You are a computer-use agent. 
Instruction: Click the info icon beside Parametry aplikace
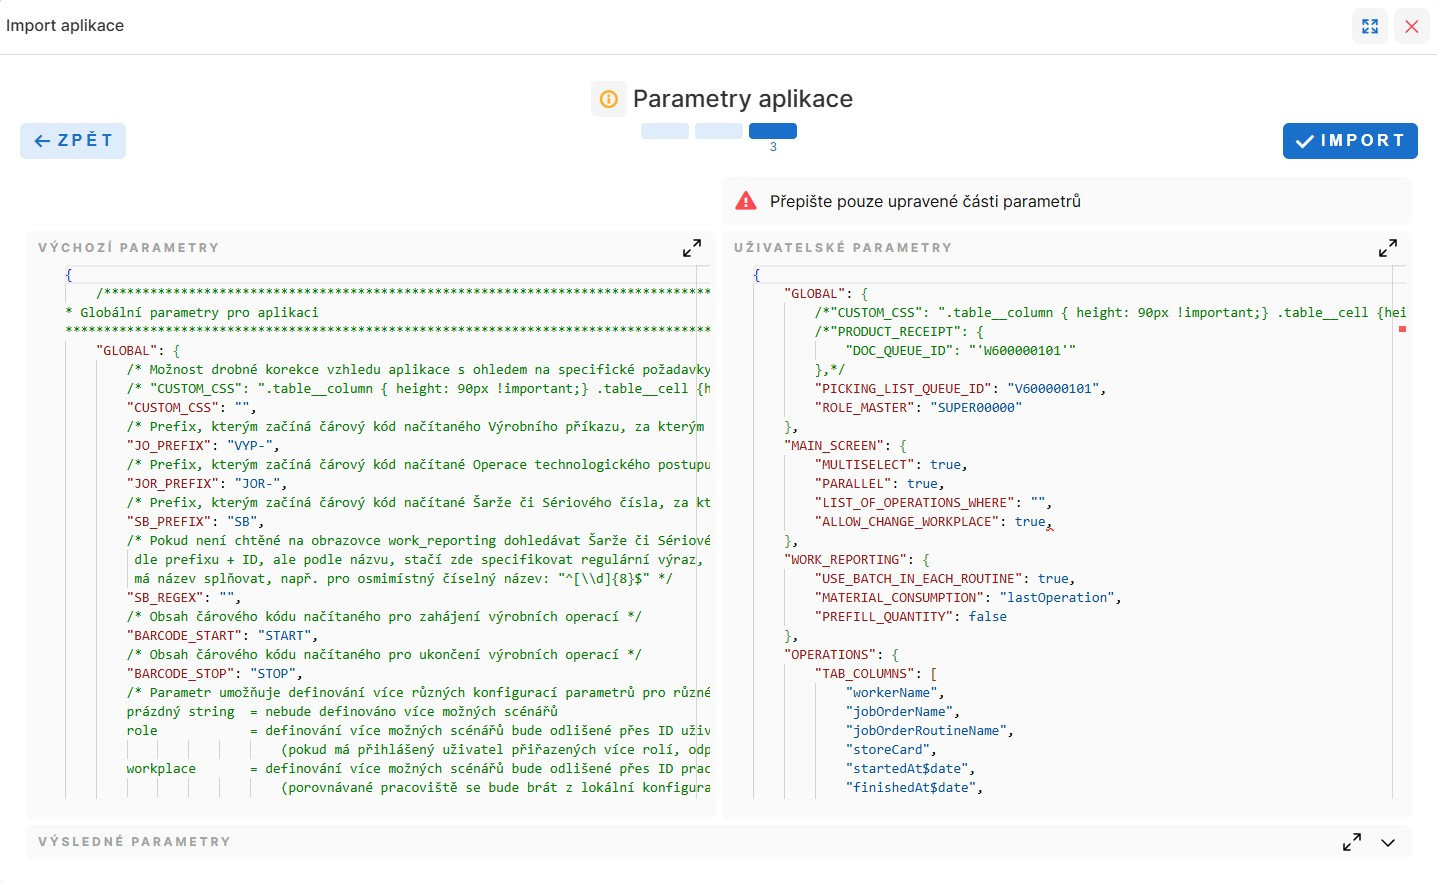[x=609, y=99]
